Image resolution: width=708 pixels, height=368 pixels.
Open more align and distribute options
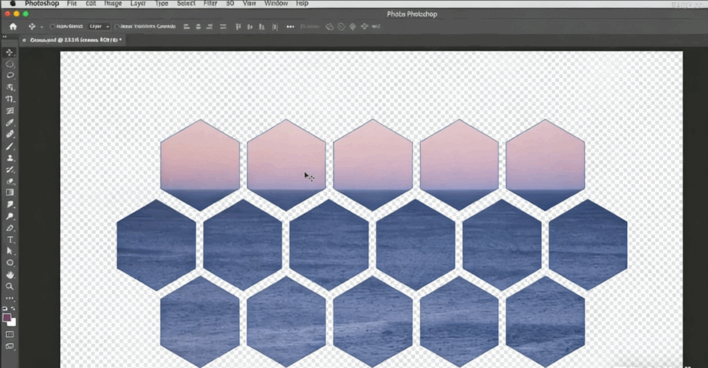pyautogui.click(x=290, y=27)
